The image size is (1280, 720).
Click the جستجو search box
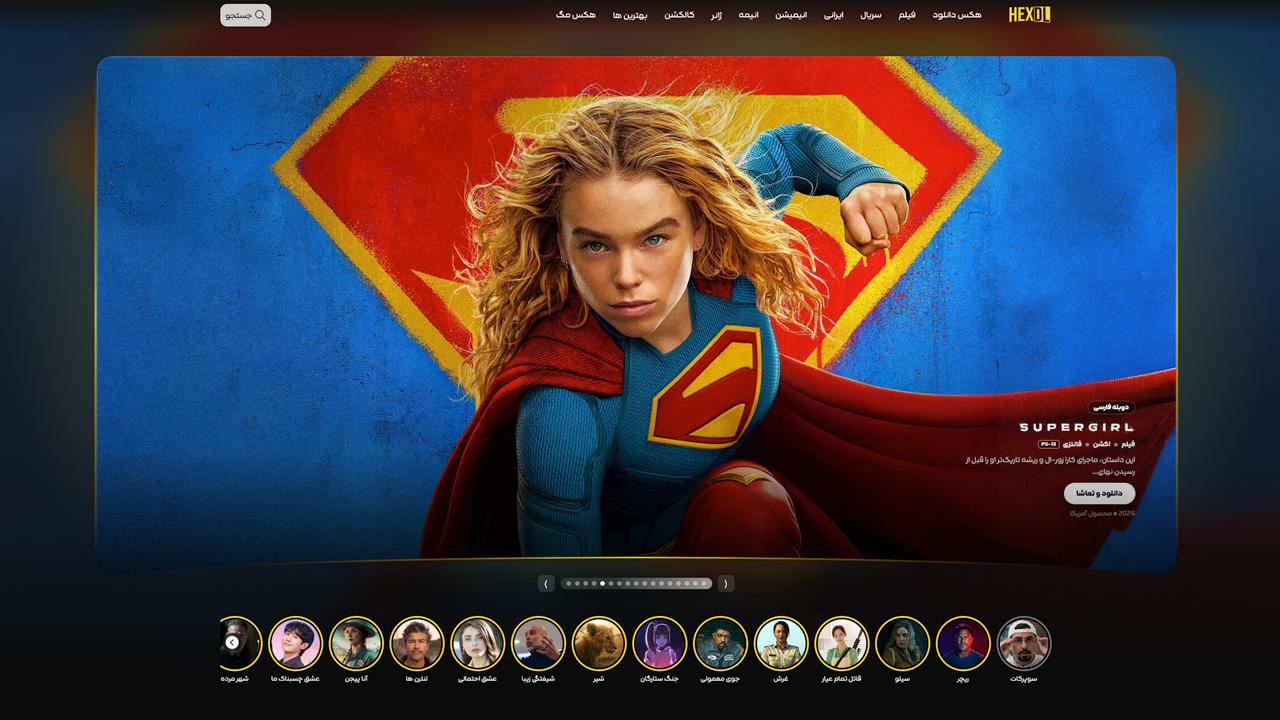[x=245, y=15]
